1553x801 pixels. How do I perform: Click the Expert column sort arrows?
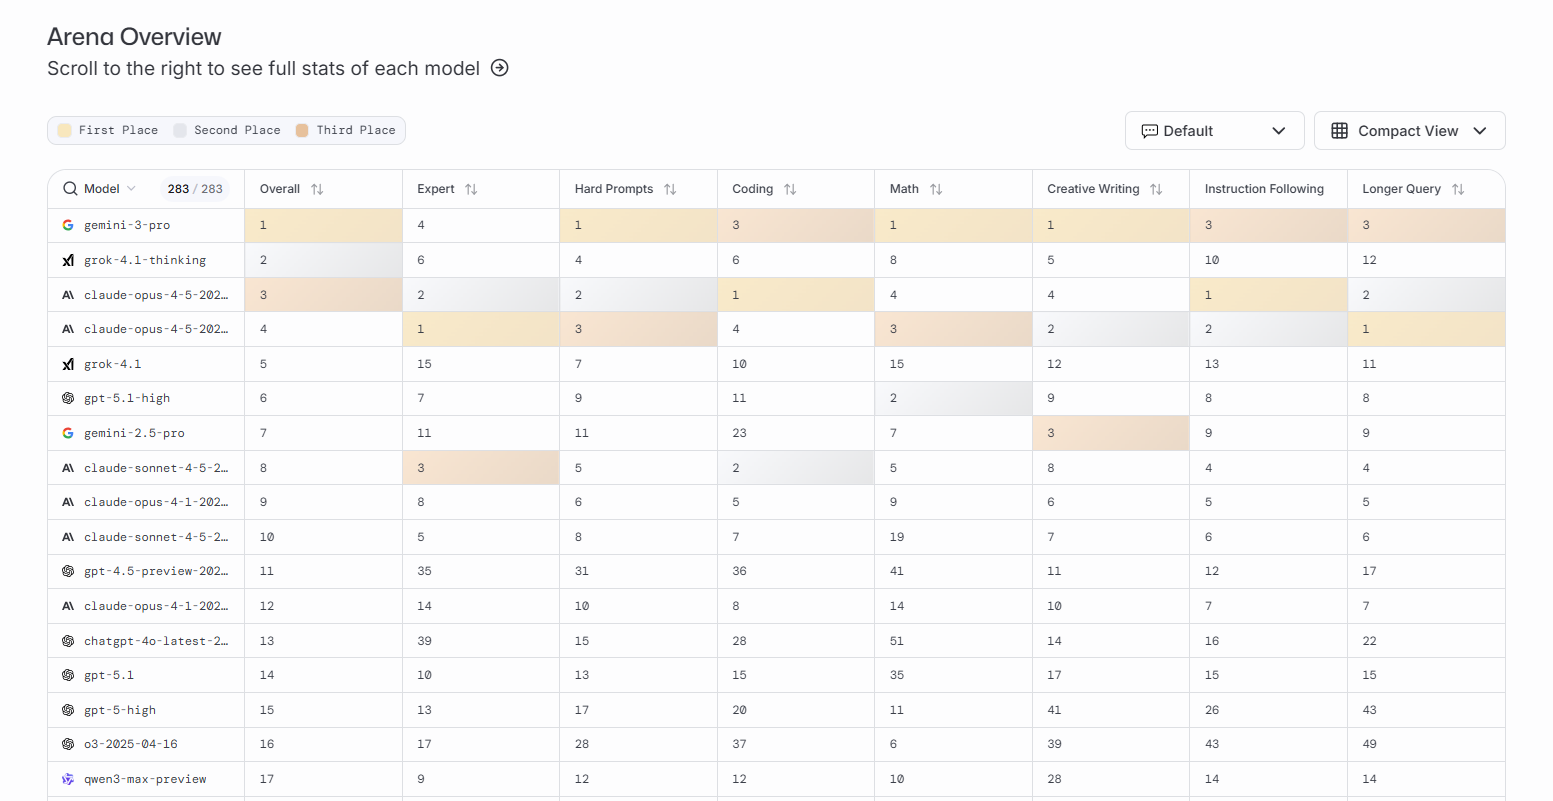click(x=471, y=189)
